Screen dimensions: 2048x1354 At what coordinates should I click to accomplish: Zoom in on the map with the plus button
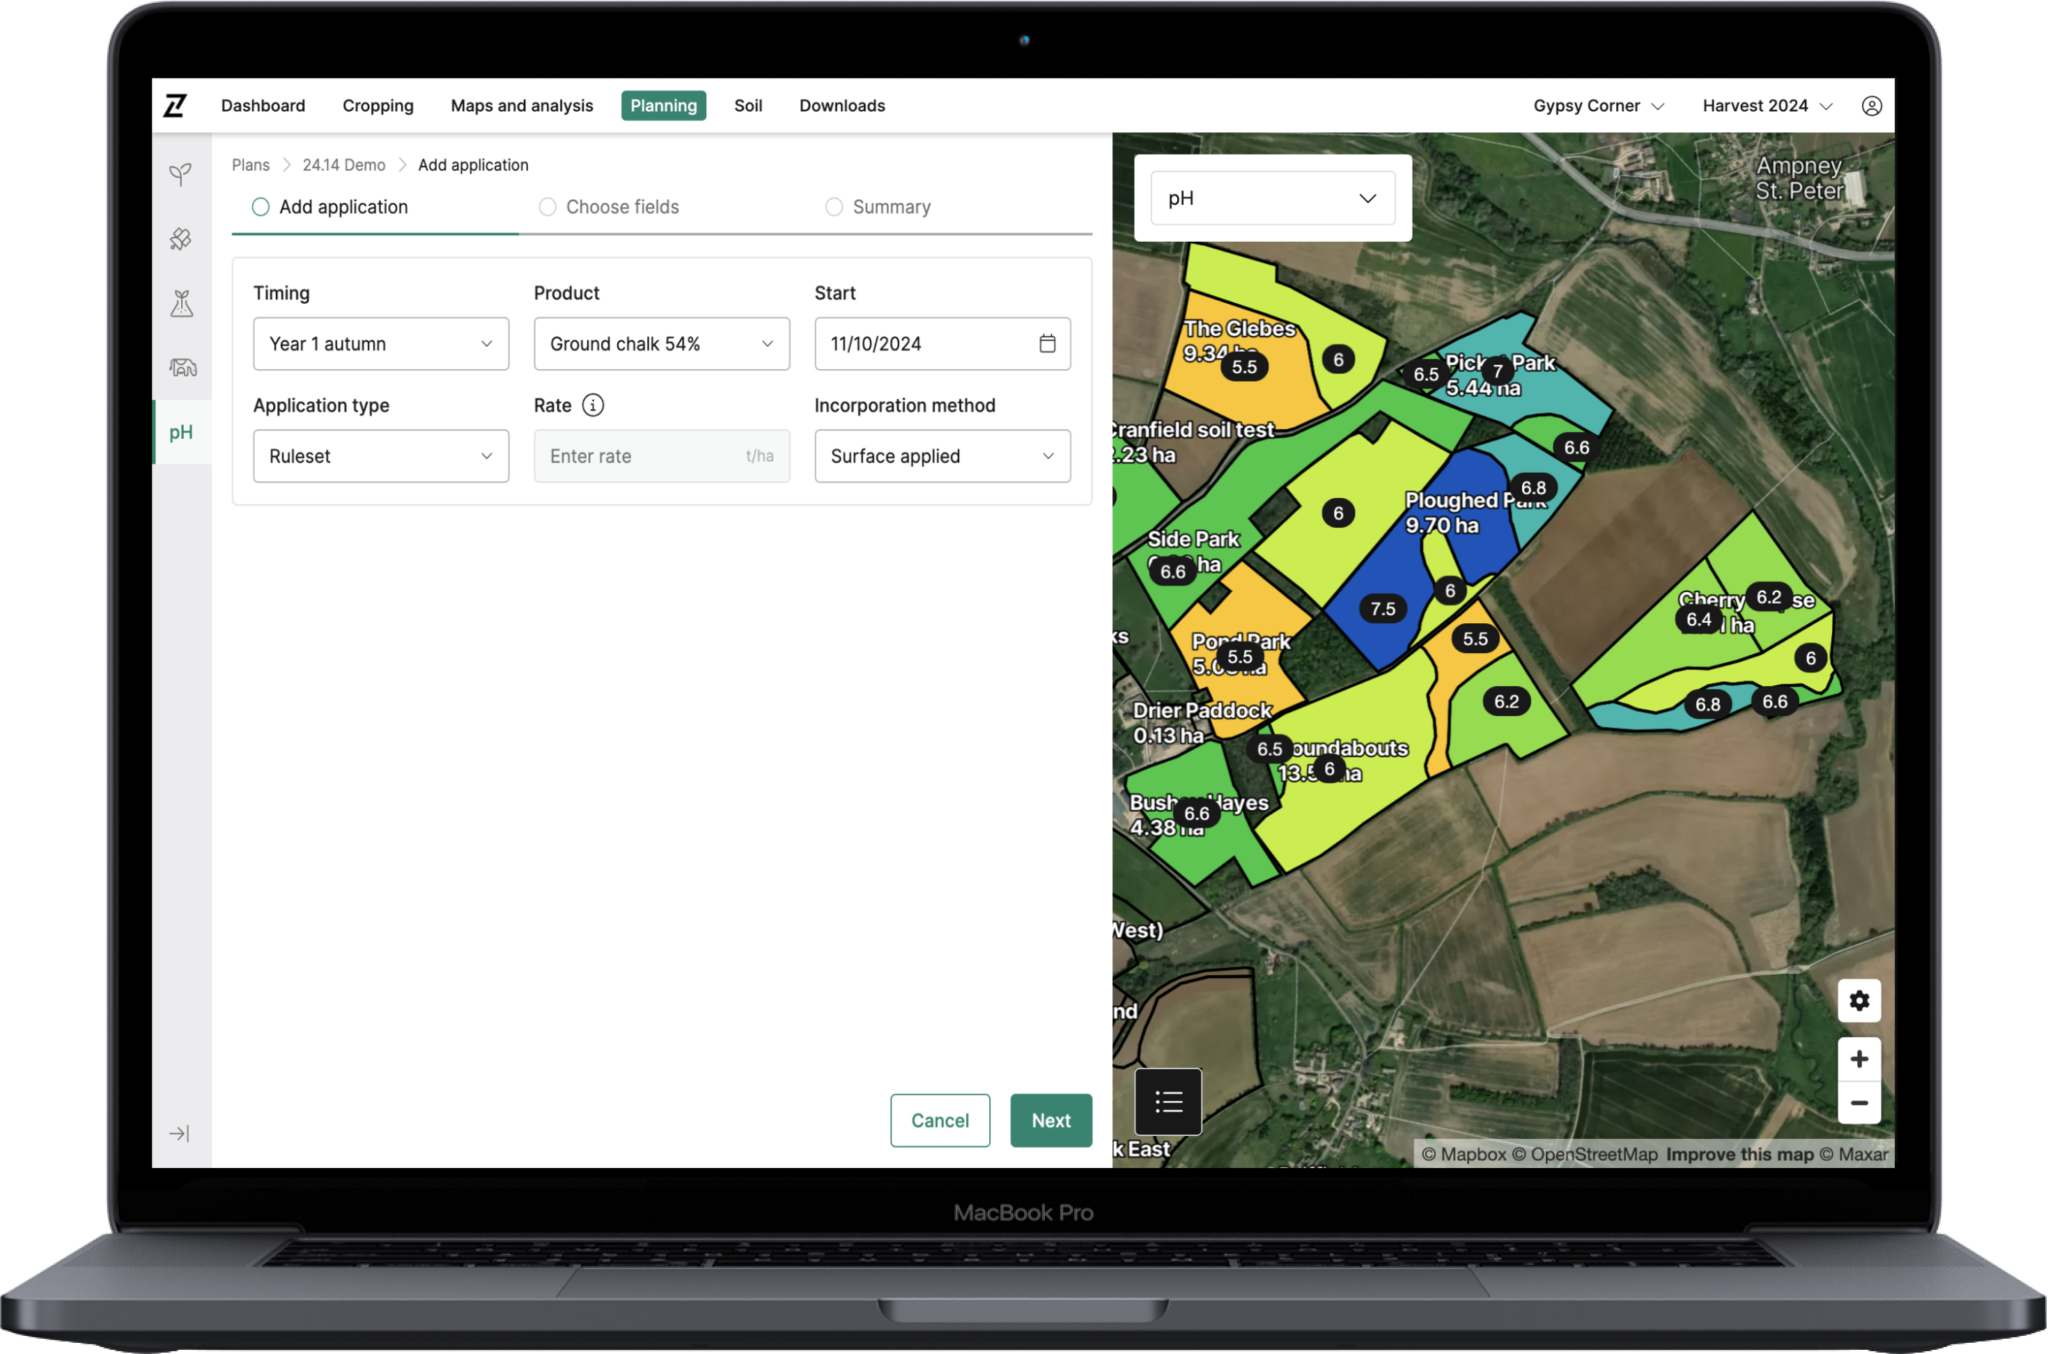click(1859, 1058)
